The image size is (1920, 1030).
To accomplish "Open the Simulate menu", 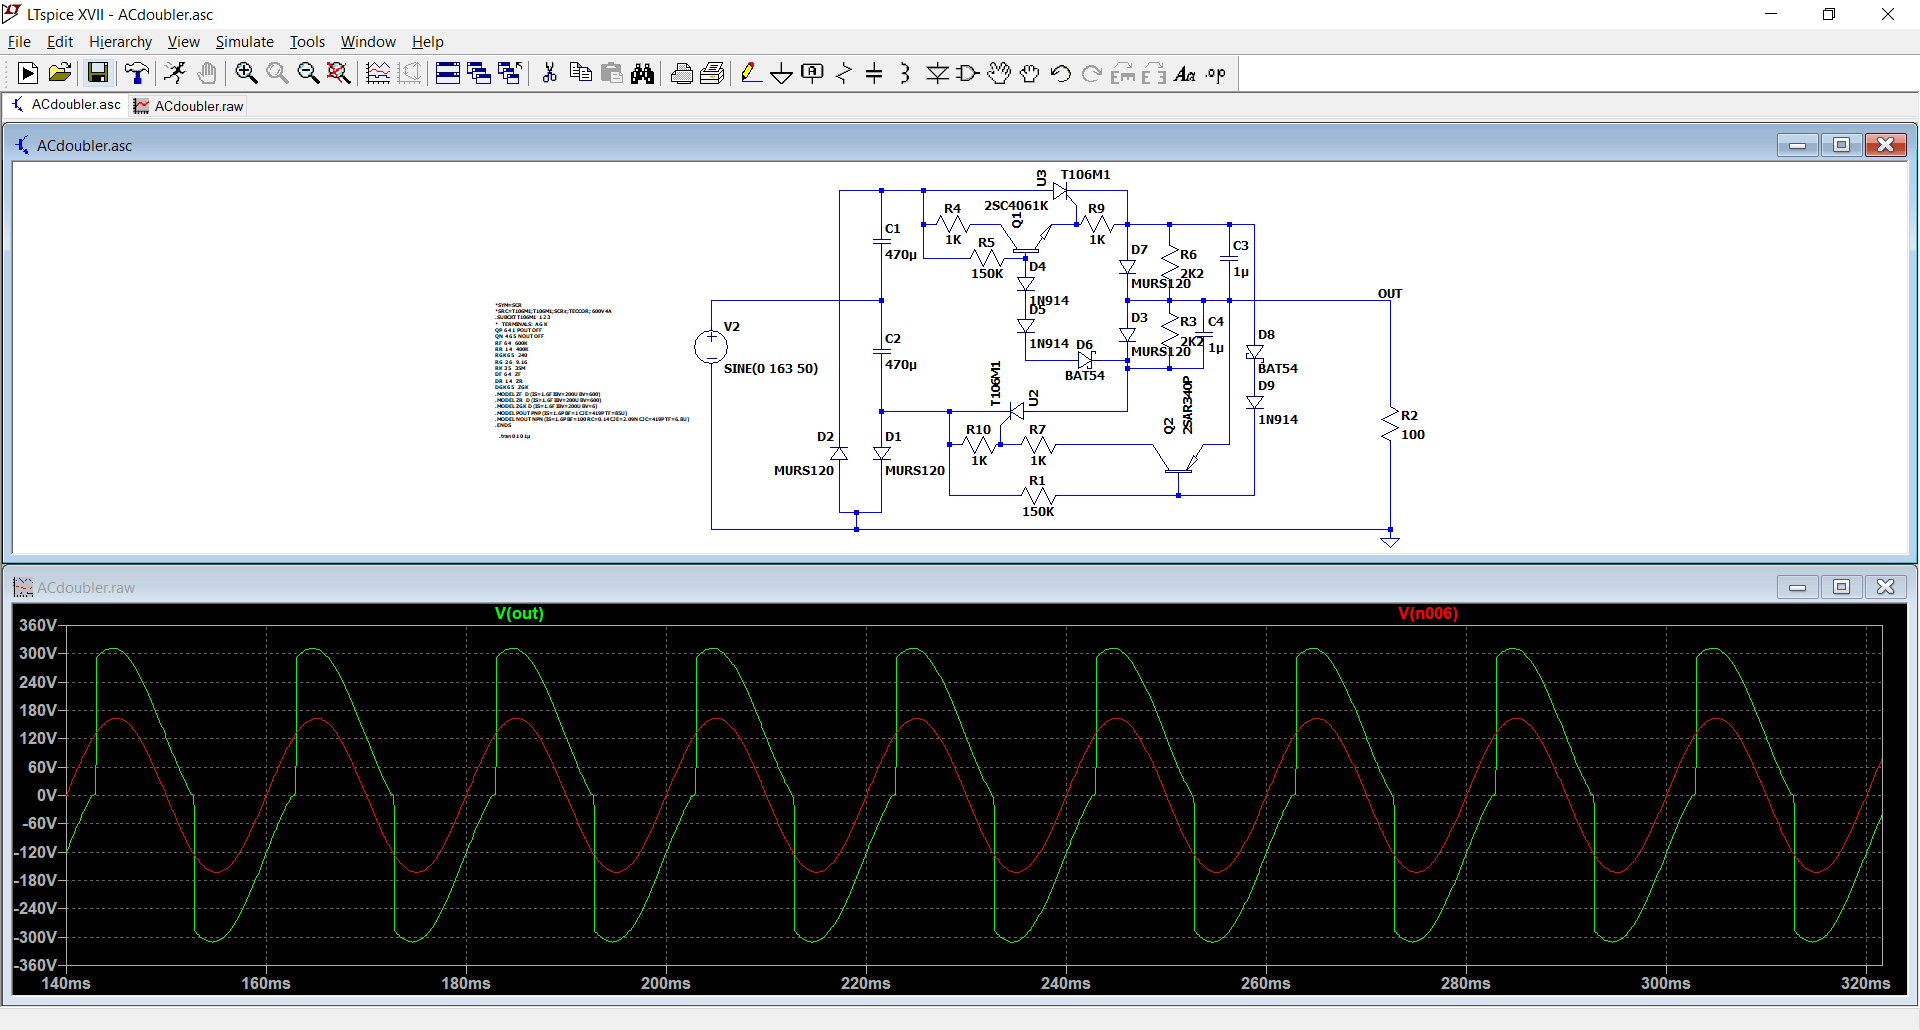I will (x=244, y=41).
